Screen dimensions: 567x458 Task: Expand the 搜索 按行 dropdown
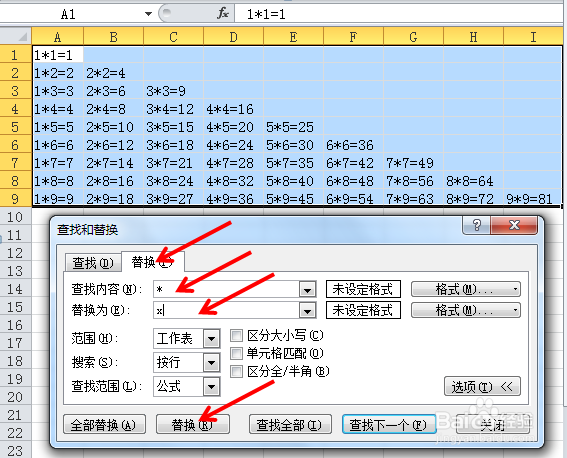[212, 363]
